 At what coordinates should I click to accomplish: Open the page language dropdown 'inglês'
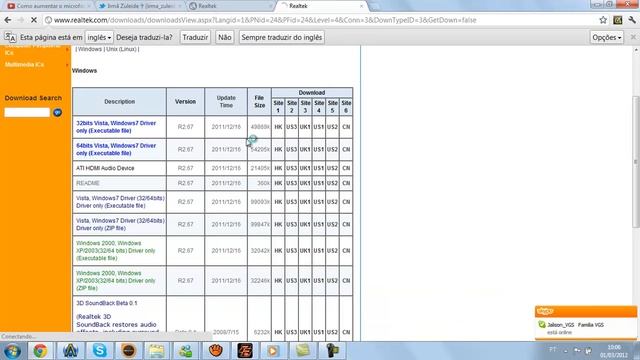point(99,37)
